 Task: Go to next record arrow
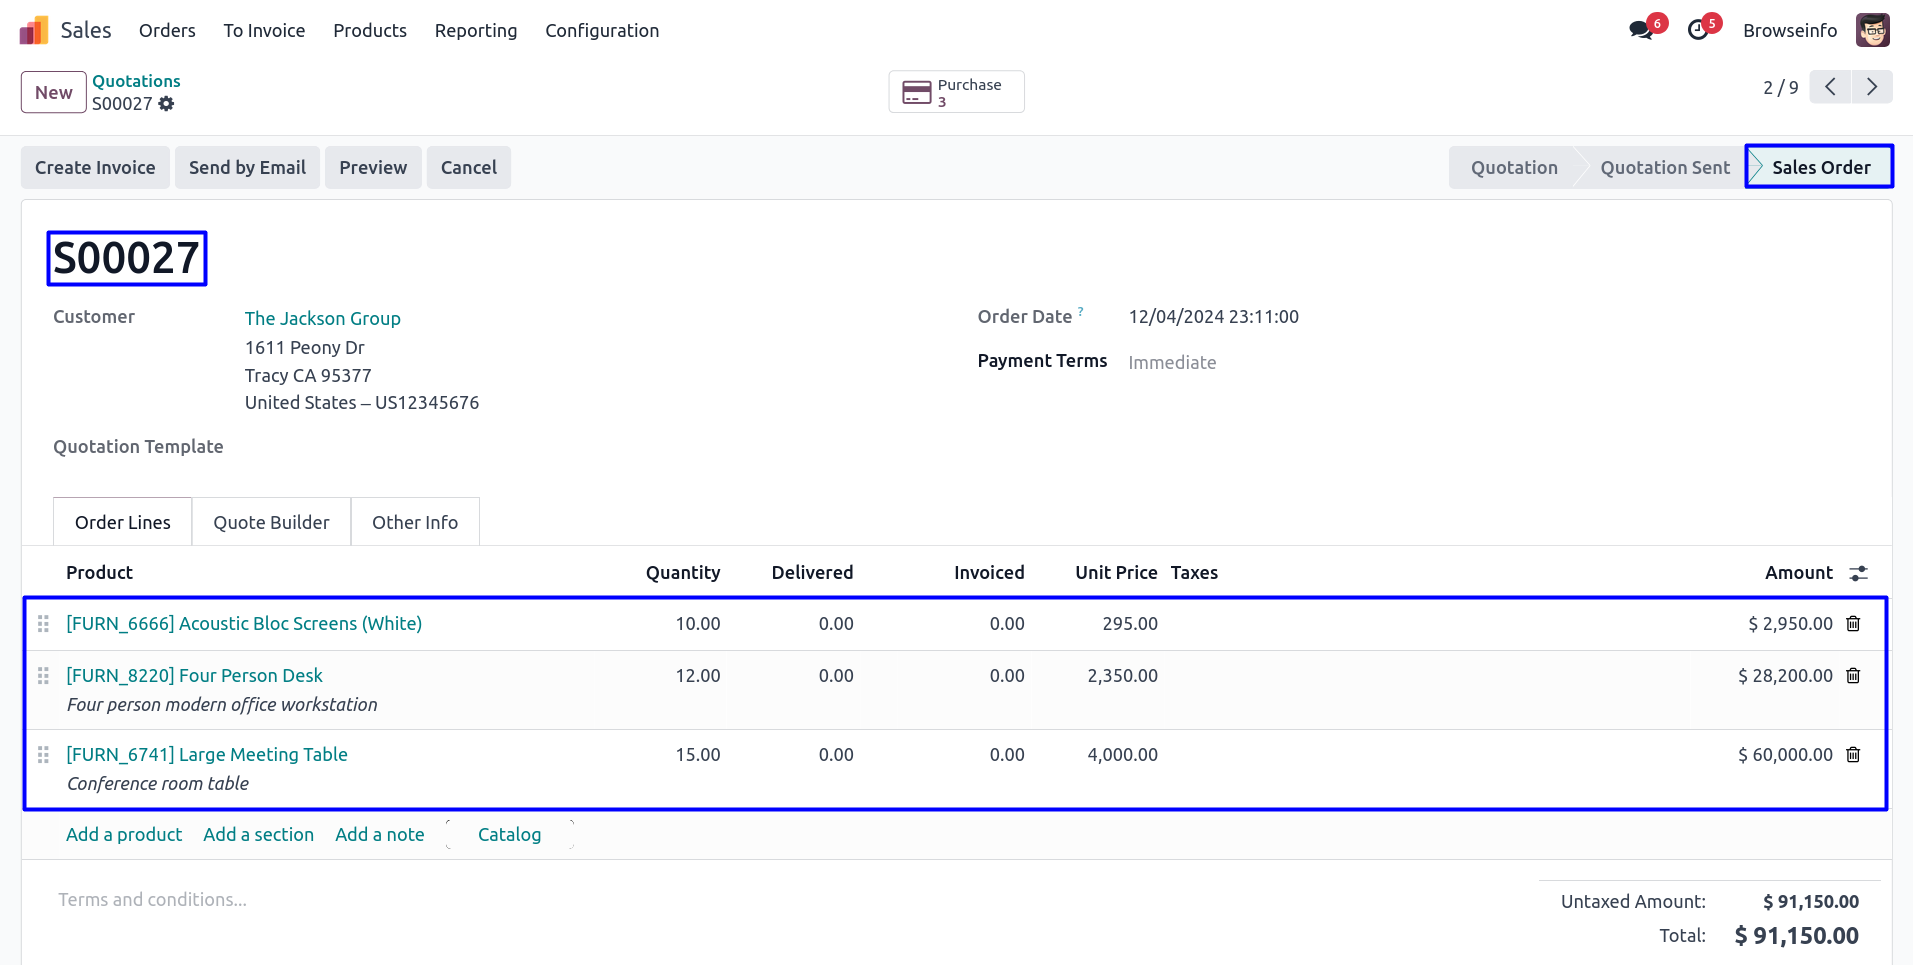[x=1871, y=87]
